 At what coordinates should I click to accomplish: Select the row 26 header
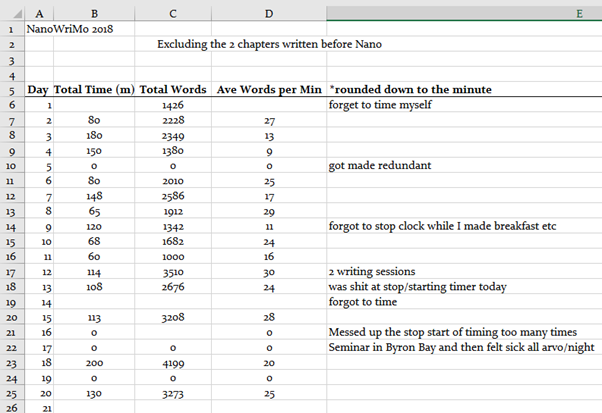11,408
